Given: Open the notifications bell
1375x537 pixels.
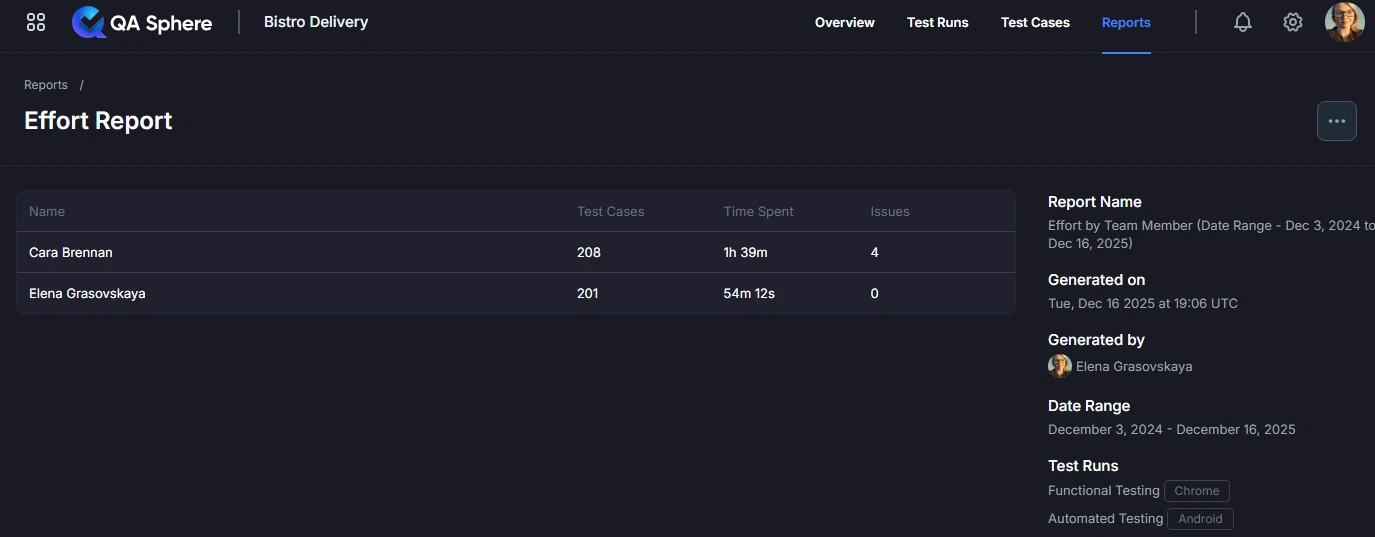Looking at the screenshot, I should pos(1243,22).
